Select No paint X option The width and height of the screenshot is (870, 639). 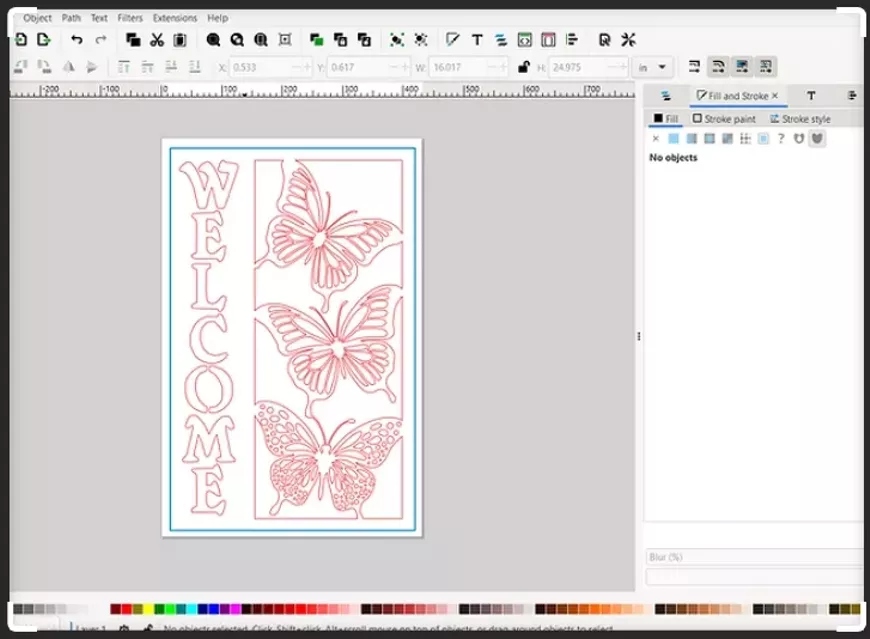pyautogui.click(x=655, y=139)
